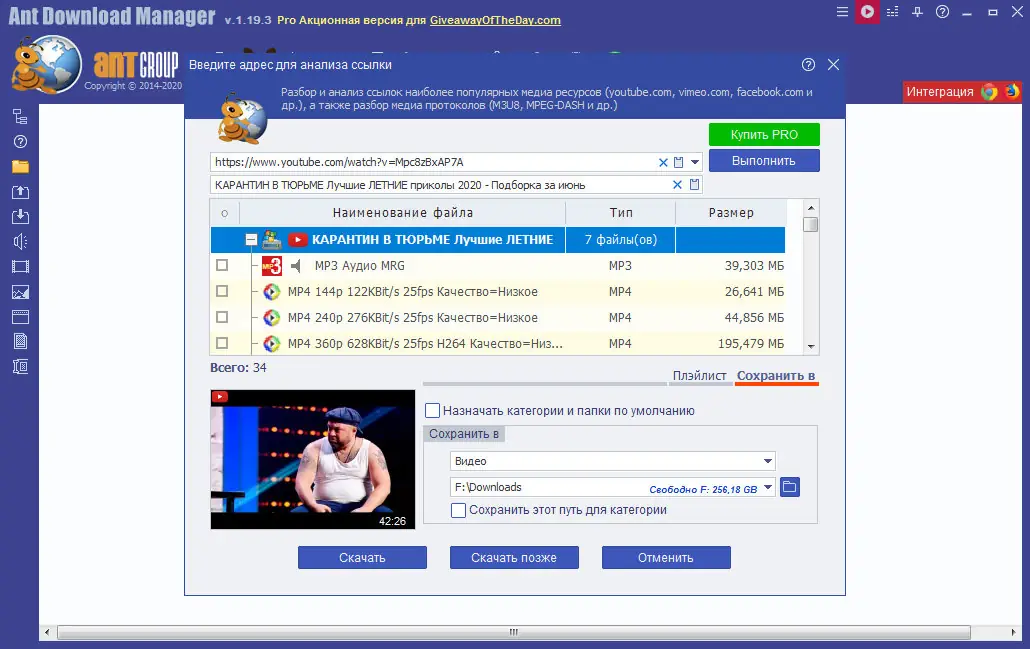Click the Скачать позже button
Screen dimensions: 1030x649
tap(514, 557)
